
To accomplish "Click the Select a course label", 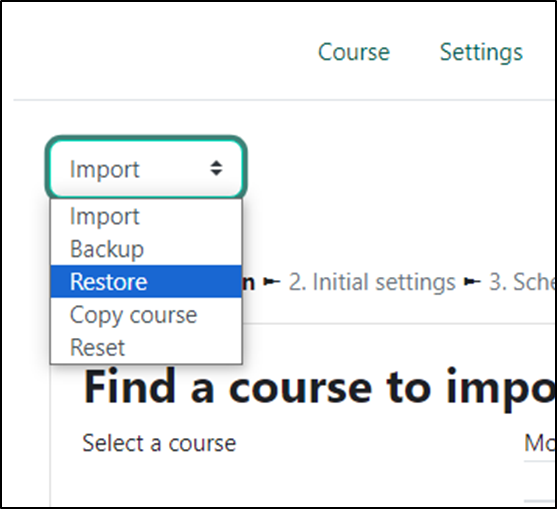I will [159, 443].
